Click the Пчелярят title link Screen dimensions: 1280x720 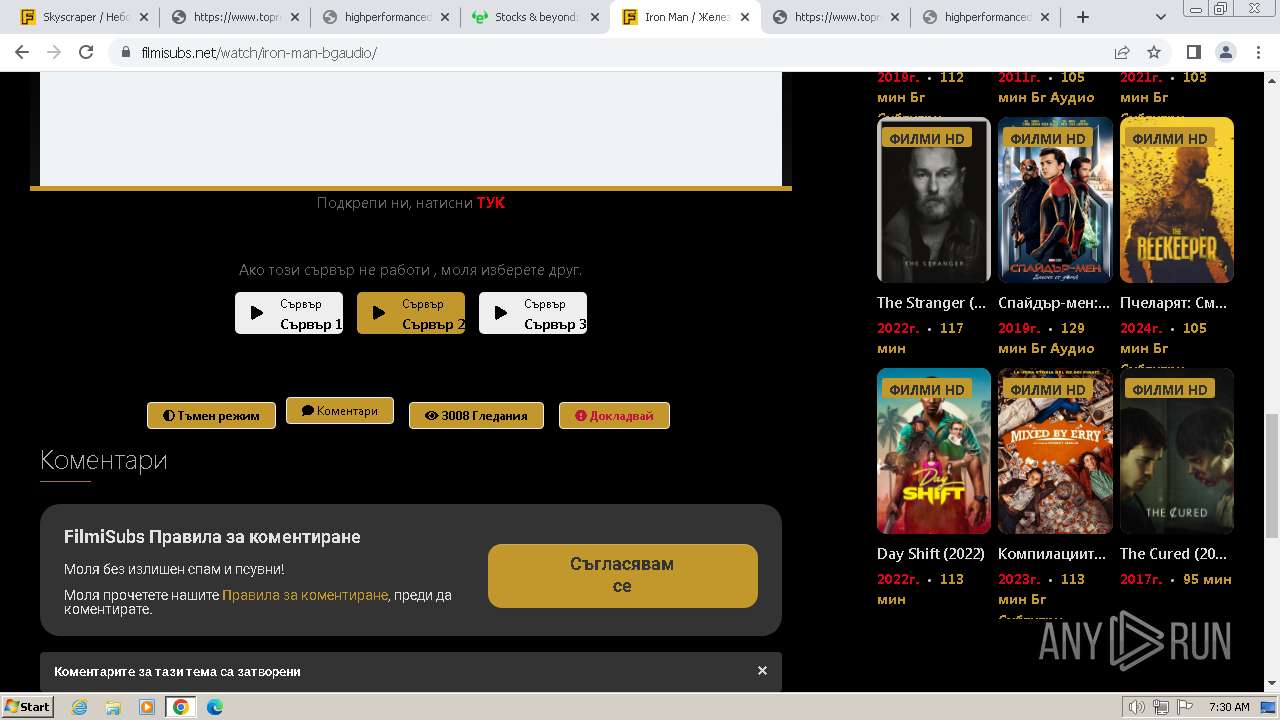(x=1174, y=302)
